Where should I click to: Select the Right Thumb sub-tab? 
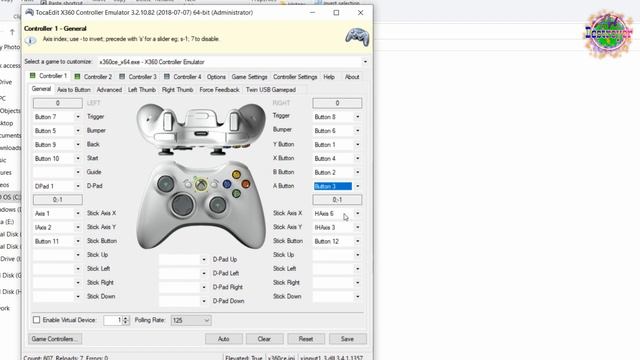click(x=177, y=90)
